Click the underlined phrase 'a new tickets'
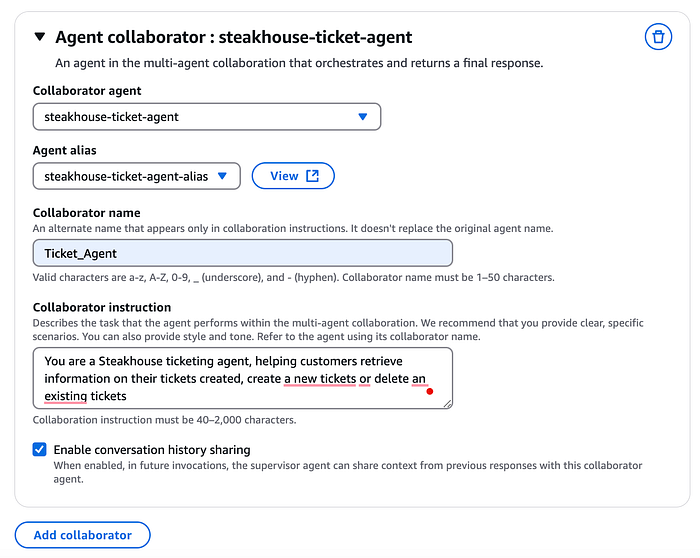Viewport: 700px width, 558px height. pos(320,379)
